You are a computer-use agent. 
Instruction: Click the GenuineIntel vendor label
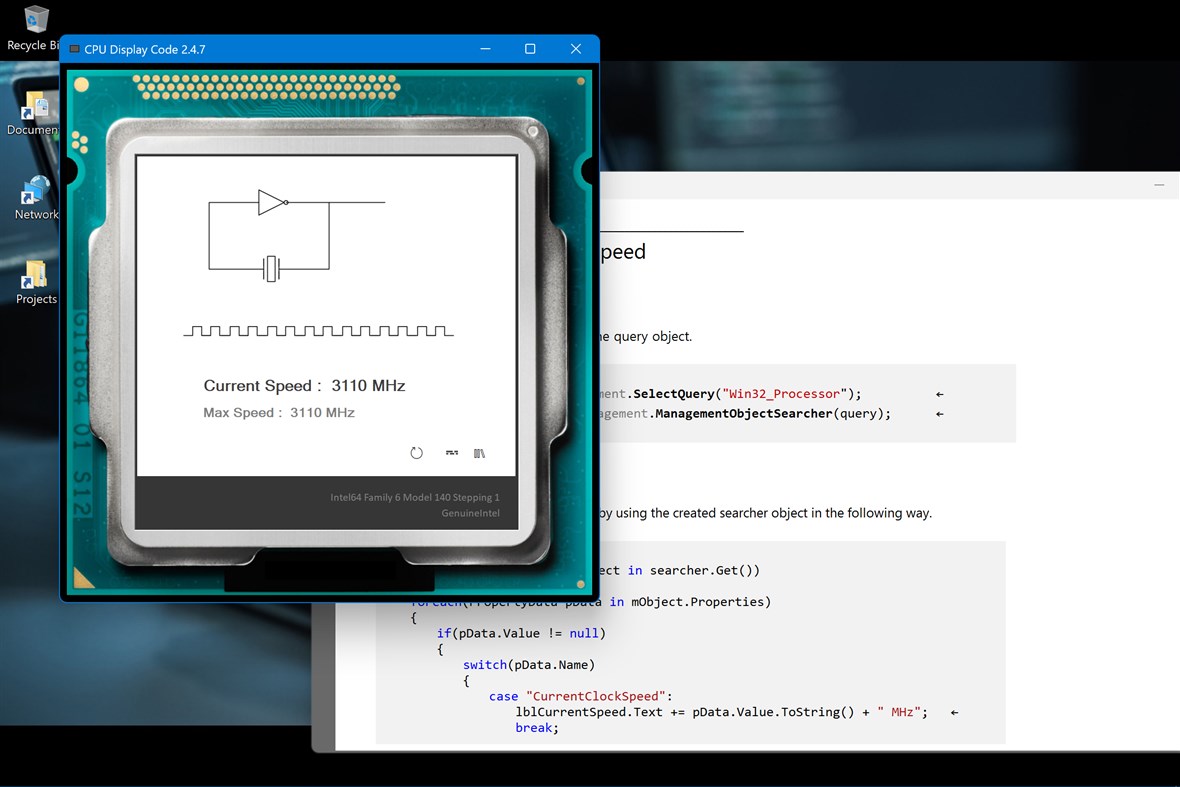[470, 513]
